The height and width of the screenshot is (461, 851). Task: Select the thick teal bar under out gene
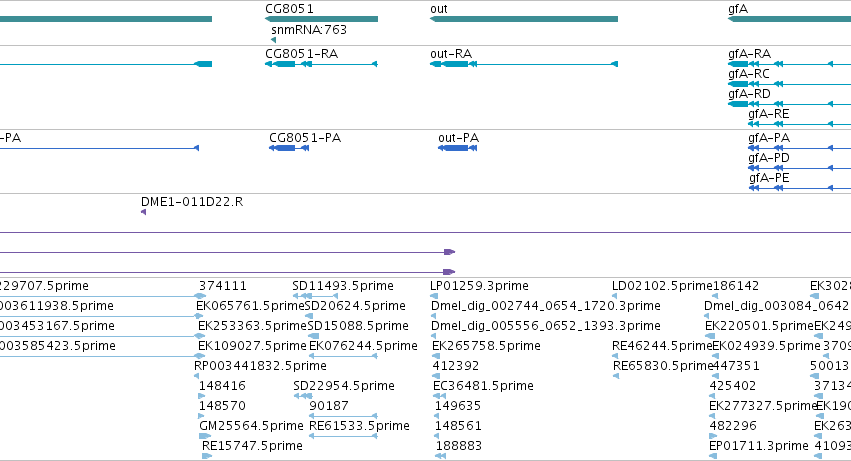pyautogui.click(x=524, y=19)
